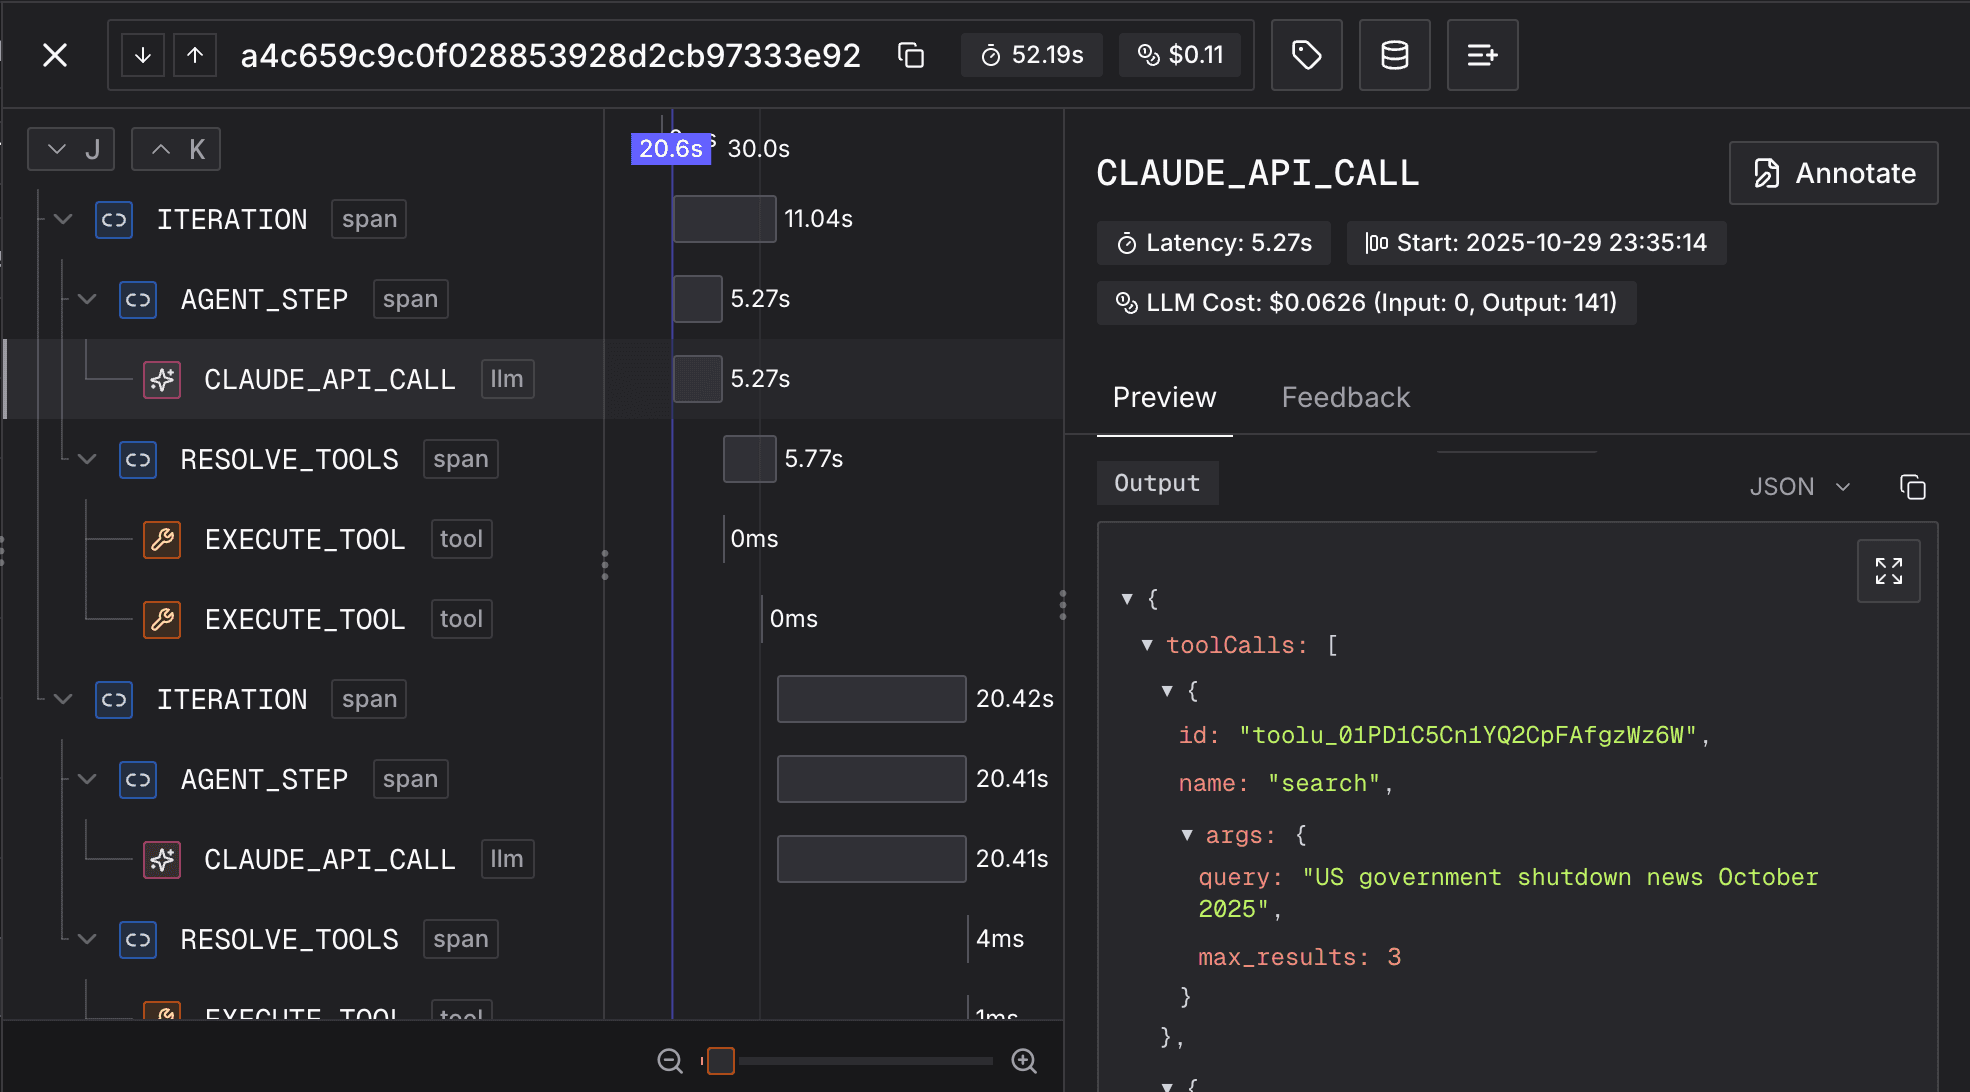This screenshot has height=1092, width=1970.
Task: Collapse the first ITERATION span
Action: (x=63, y=219)
